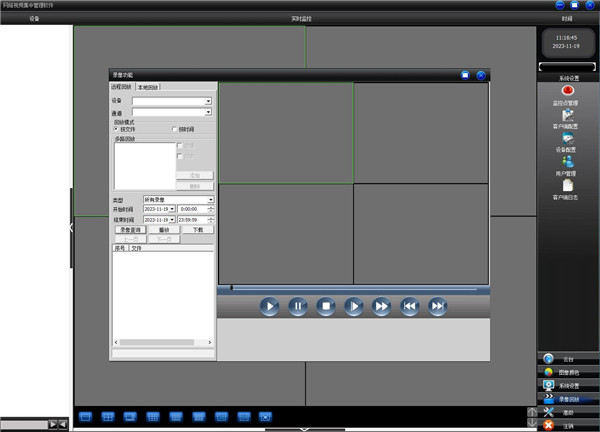The image size is (600, 432).
Task: Switch to the 本地回放 tab
Action: (x=148, y=87)
